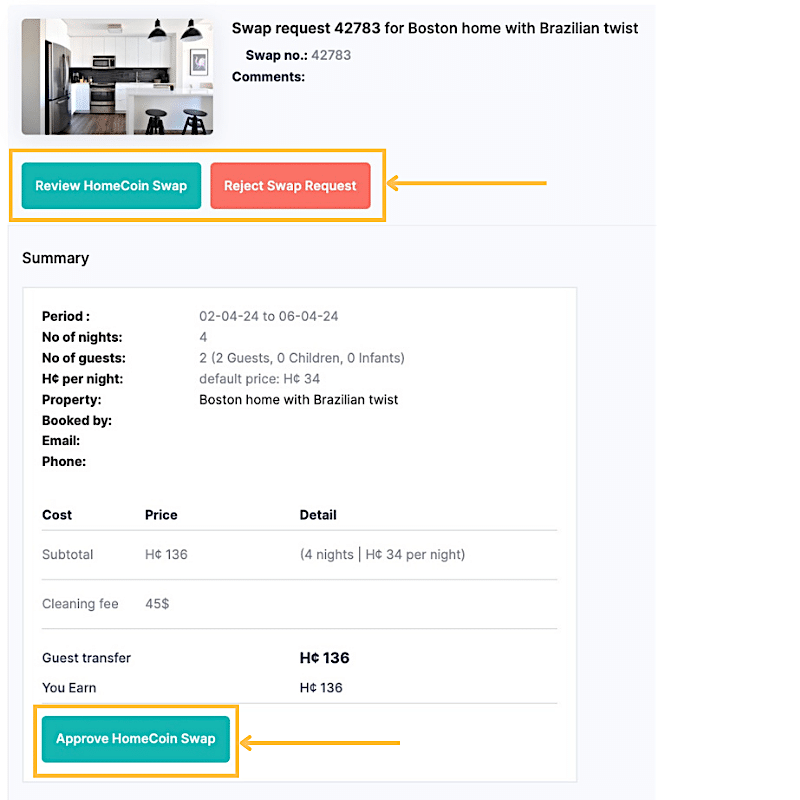This screenshot has width=800, height=800.
Task: Click the bold Guest transfer amount
Action: (325, 658)
